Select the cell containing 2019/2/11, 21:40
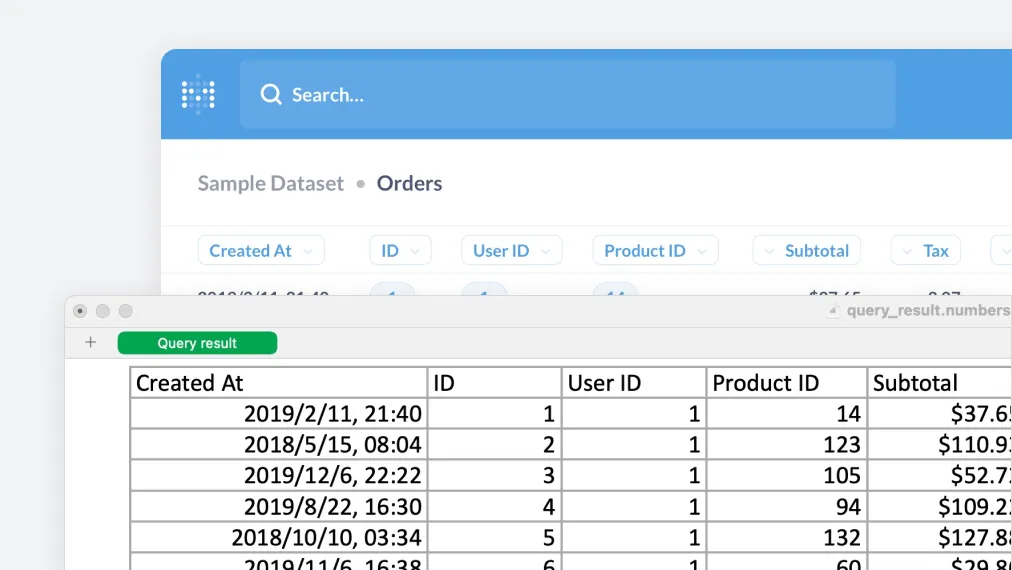The height and width of the screenshot is (570, 1012). (278, 414)
